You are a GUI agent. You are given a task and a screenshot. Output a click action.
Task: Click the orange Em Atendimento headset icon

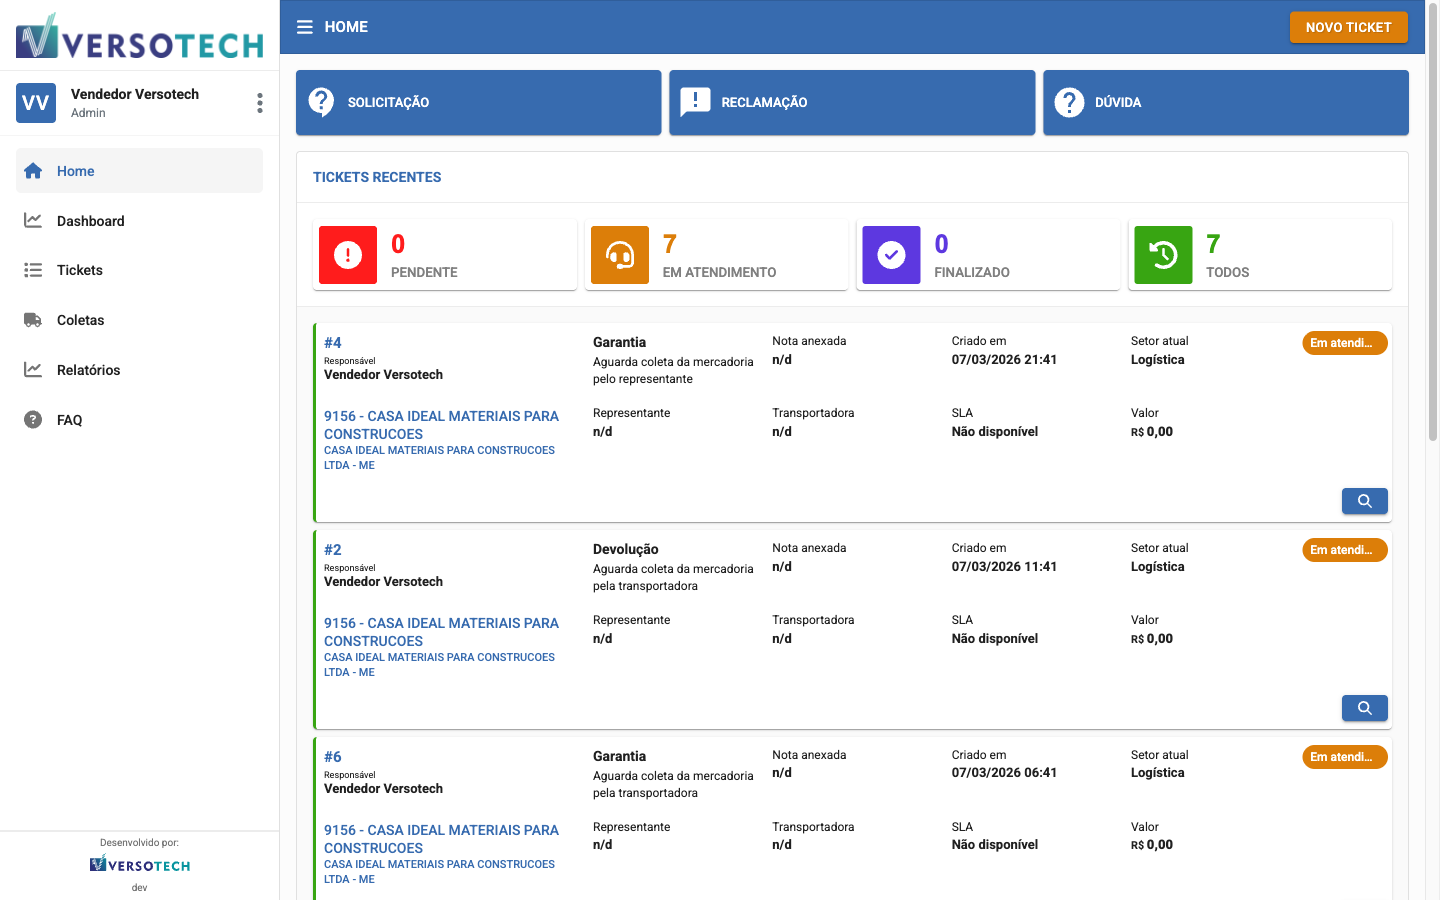click(x=619, y=255)
